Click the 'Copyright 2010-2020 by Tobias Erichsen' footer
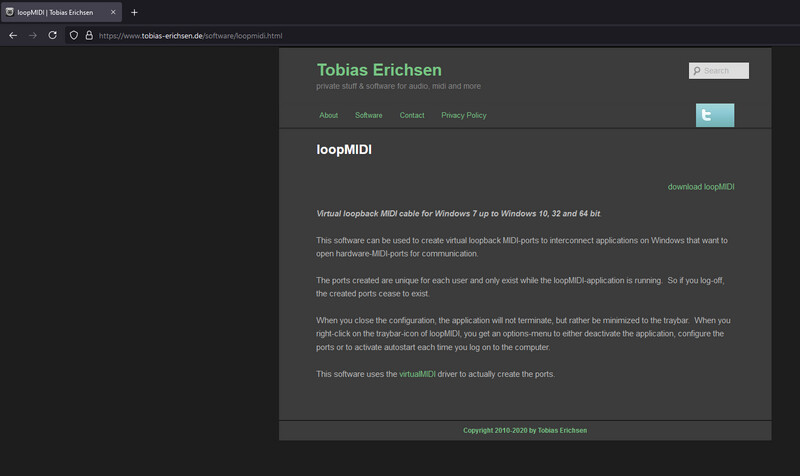 pyautogui.click(x=525, y=431)
